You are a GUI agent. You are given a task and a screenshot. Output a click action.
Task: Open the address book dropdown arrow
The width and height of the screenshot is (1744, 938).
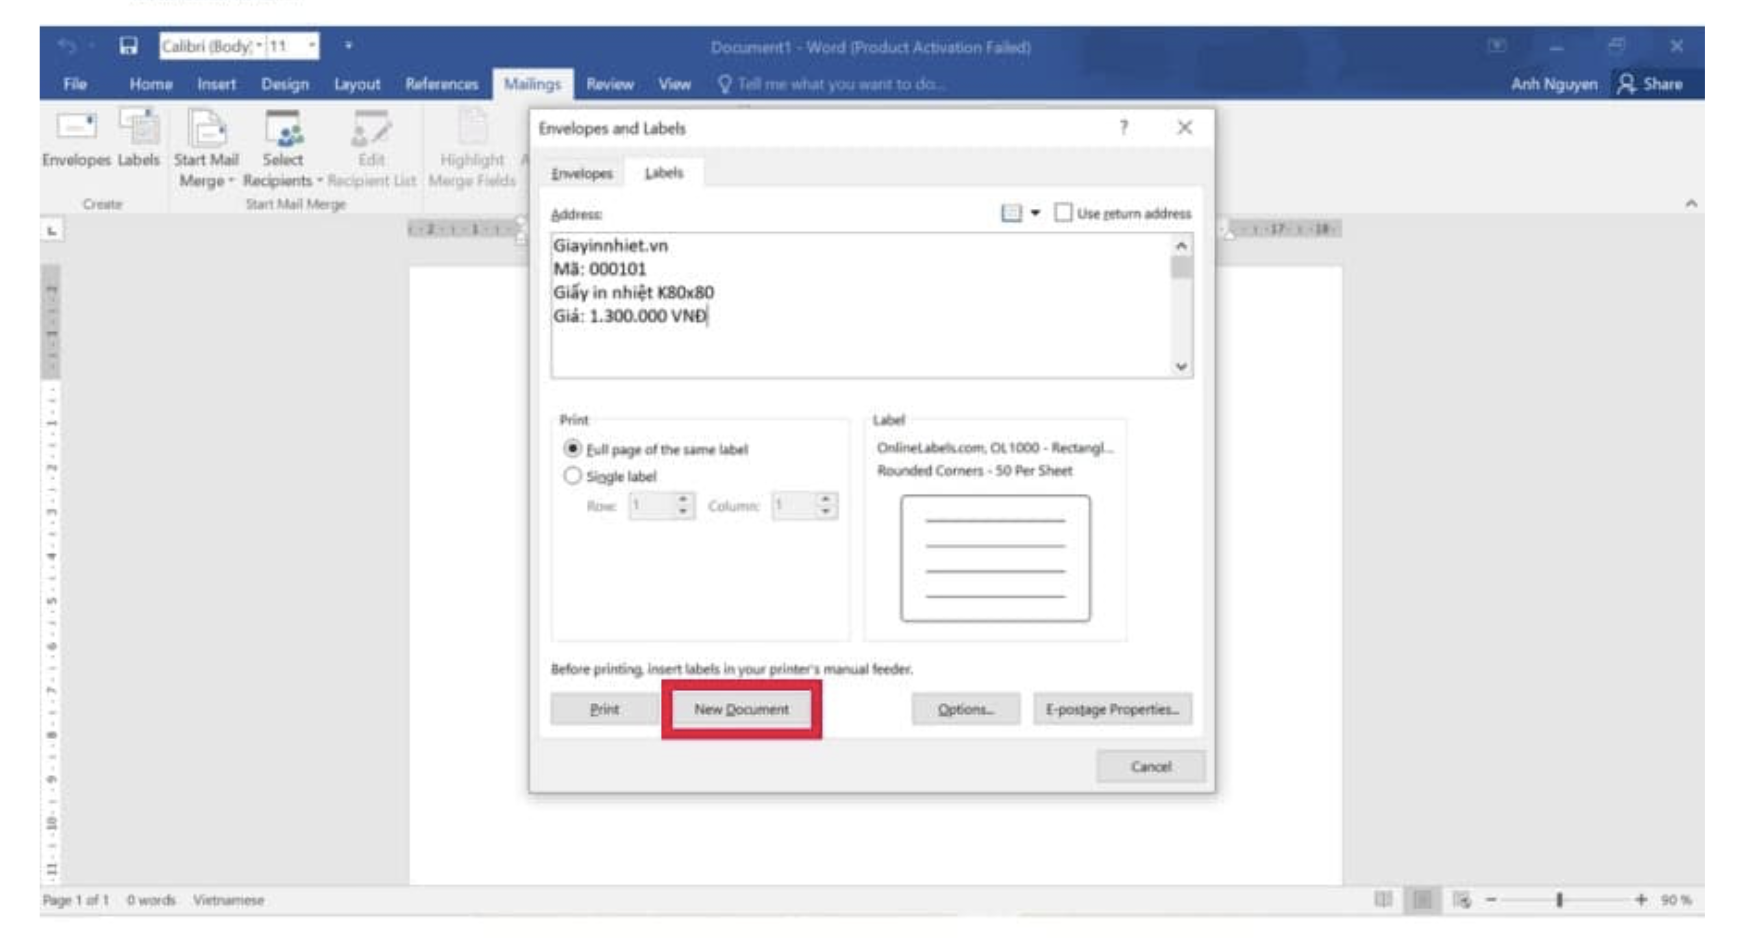click(x=1035, y=213)
